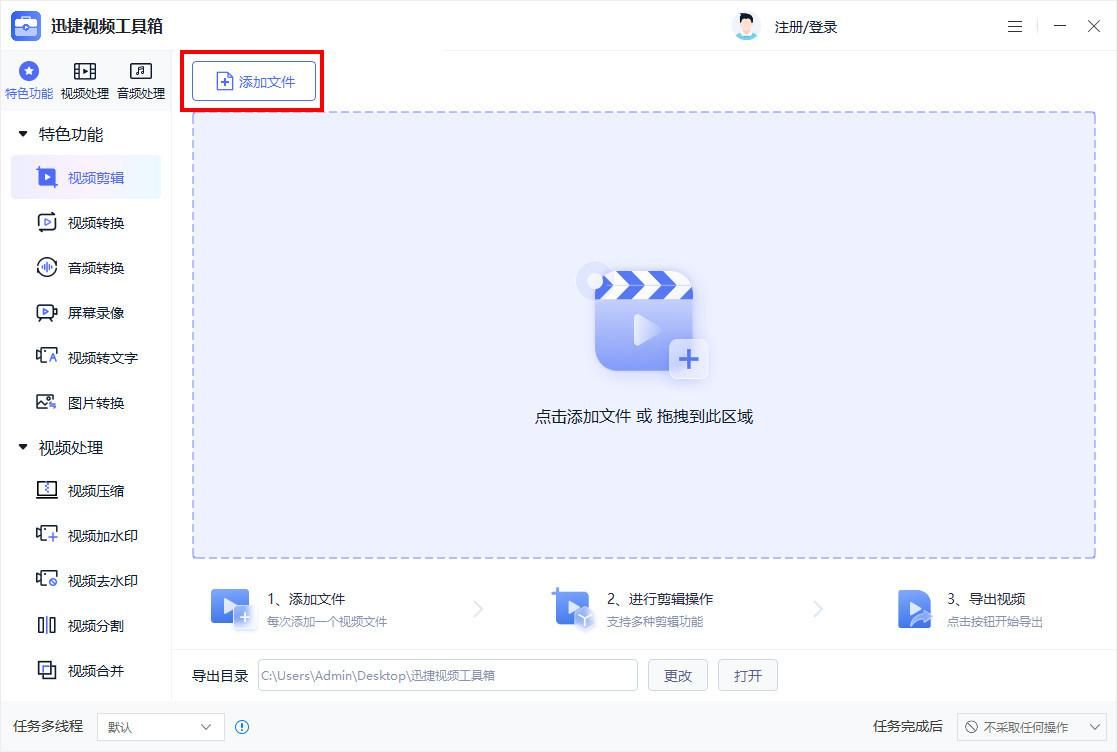Viewport: 1117px width, 752px height.
Task: Click the 打开 button
Action: pyautogui.click(x=748, y=675)
